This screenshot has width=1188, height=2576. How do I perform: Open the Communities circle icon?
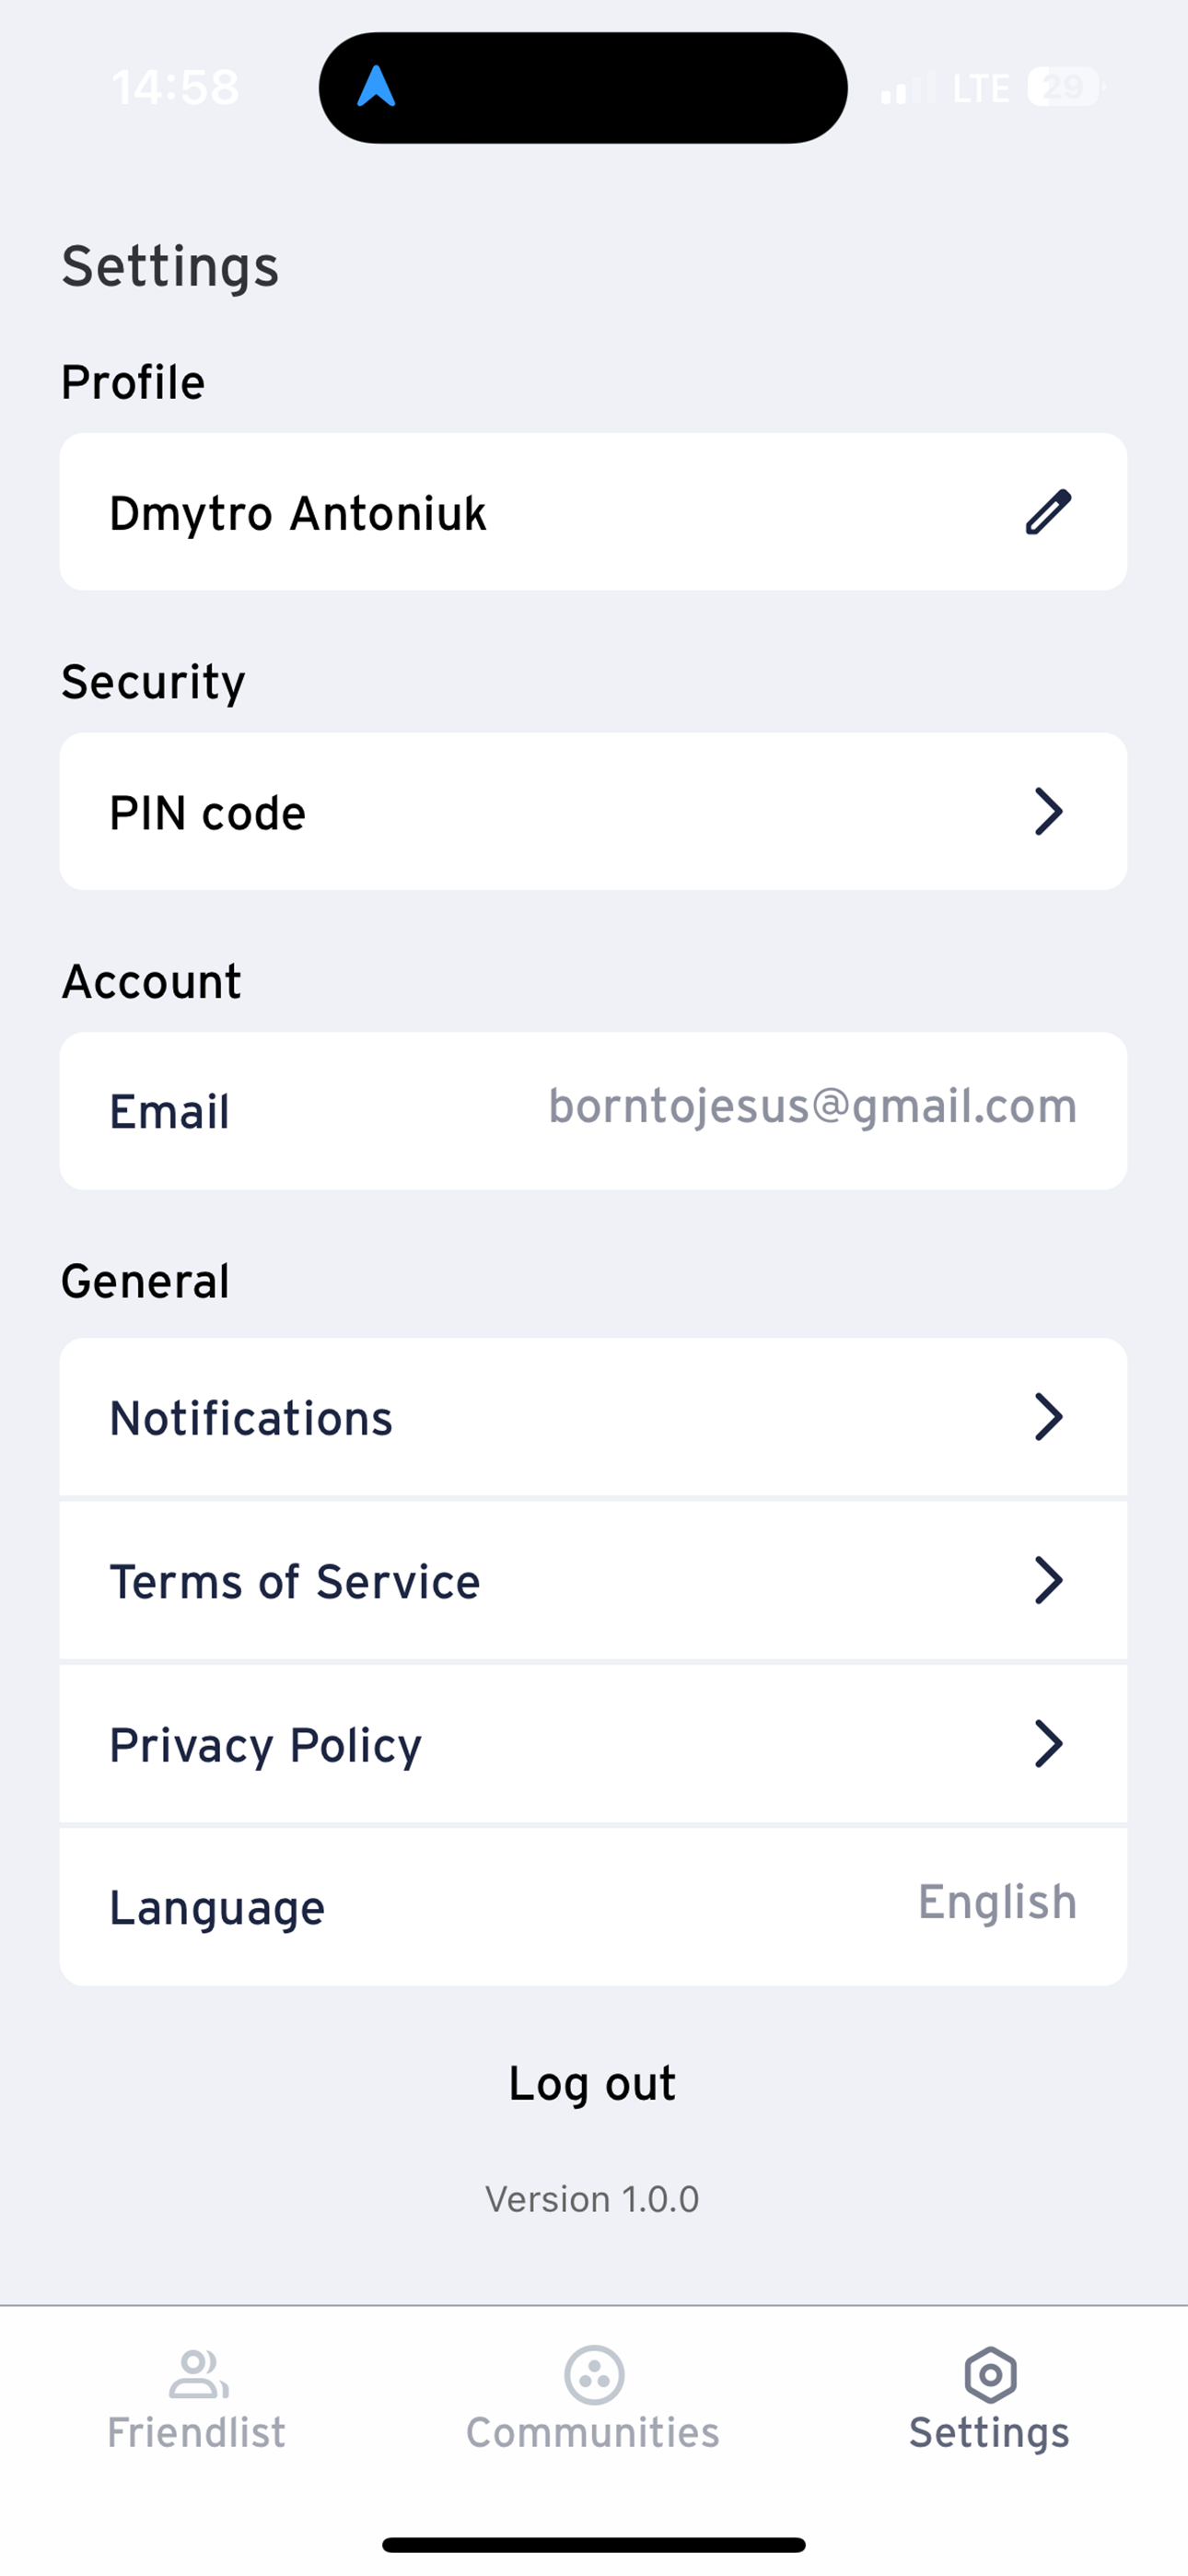[594, 2375]
